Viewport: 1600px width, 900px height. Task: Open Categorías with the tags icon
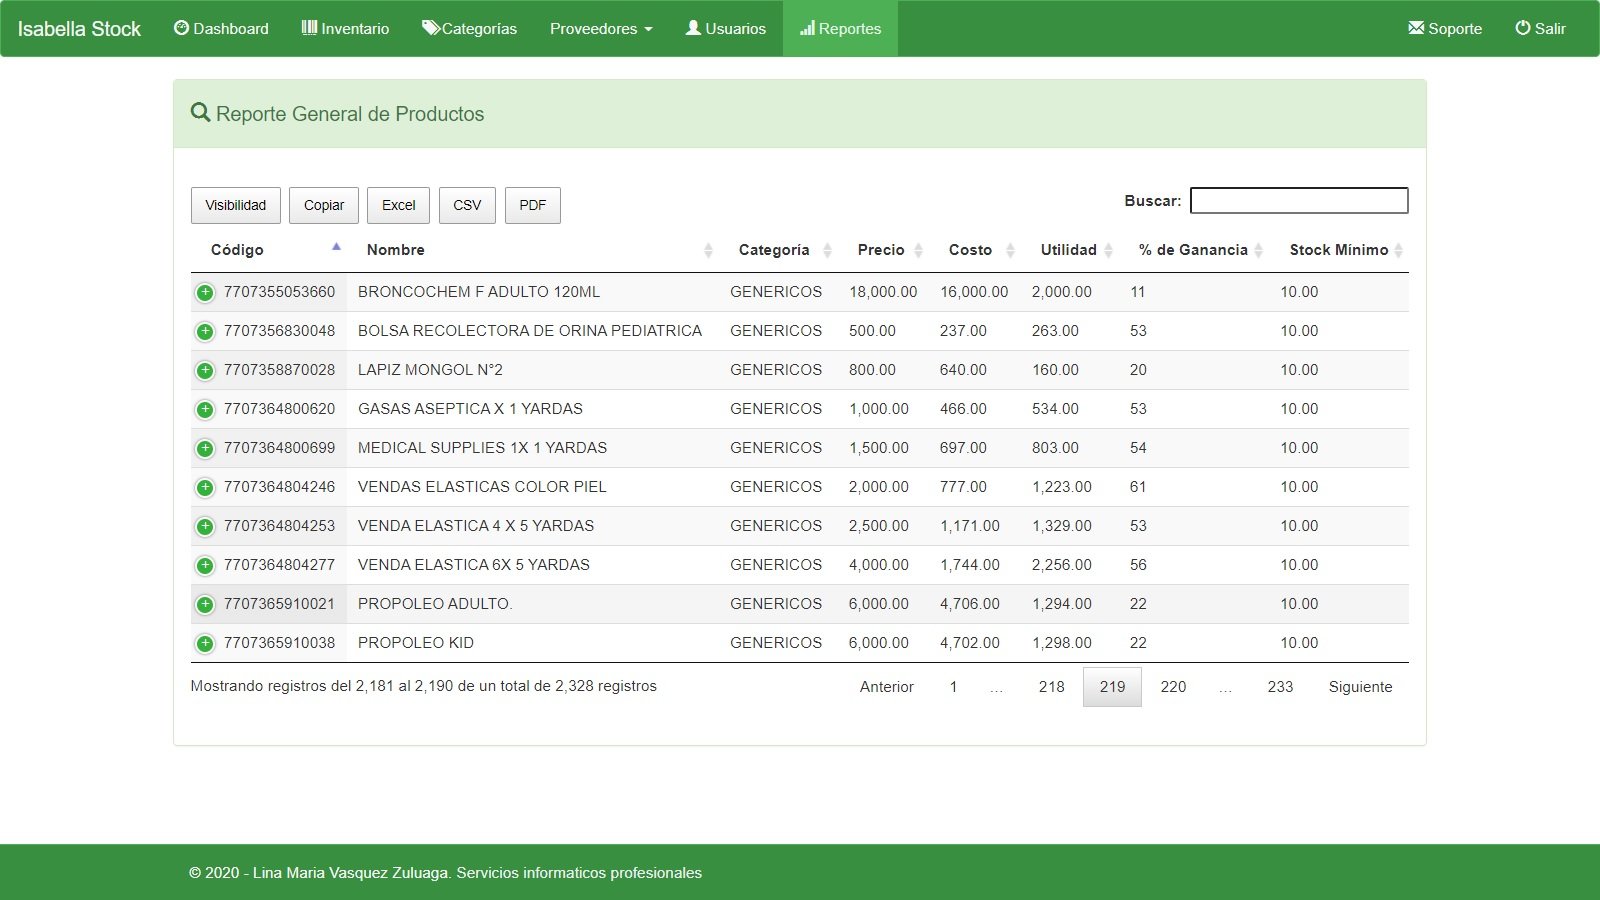431,28
